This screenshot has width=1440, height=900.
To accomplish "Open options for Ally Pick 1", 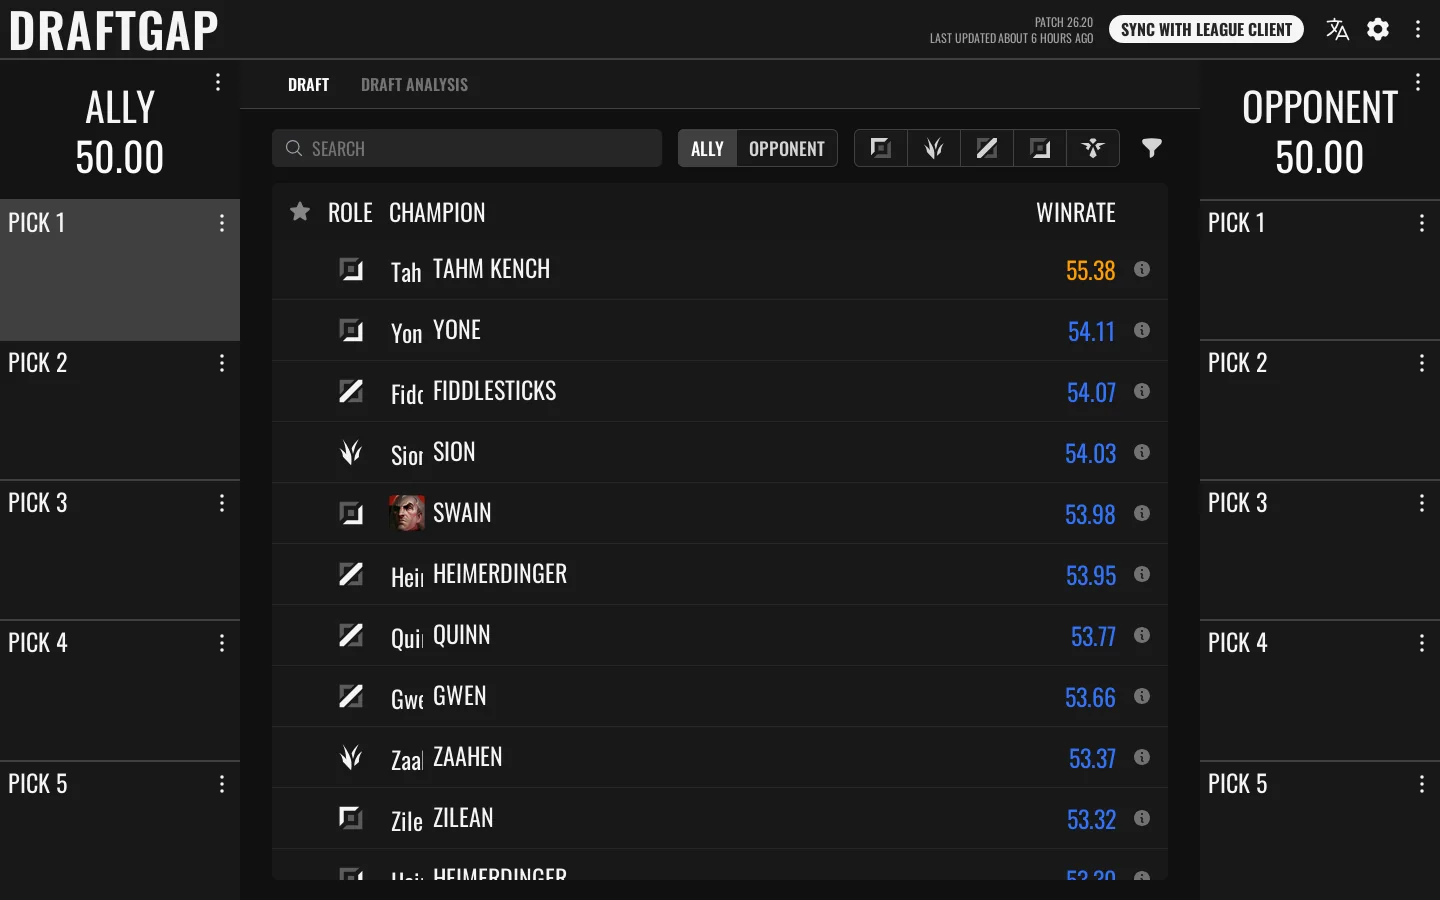I will pos(222,223).
